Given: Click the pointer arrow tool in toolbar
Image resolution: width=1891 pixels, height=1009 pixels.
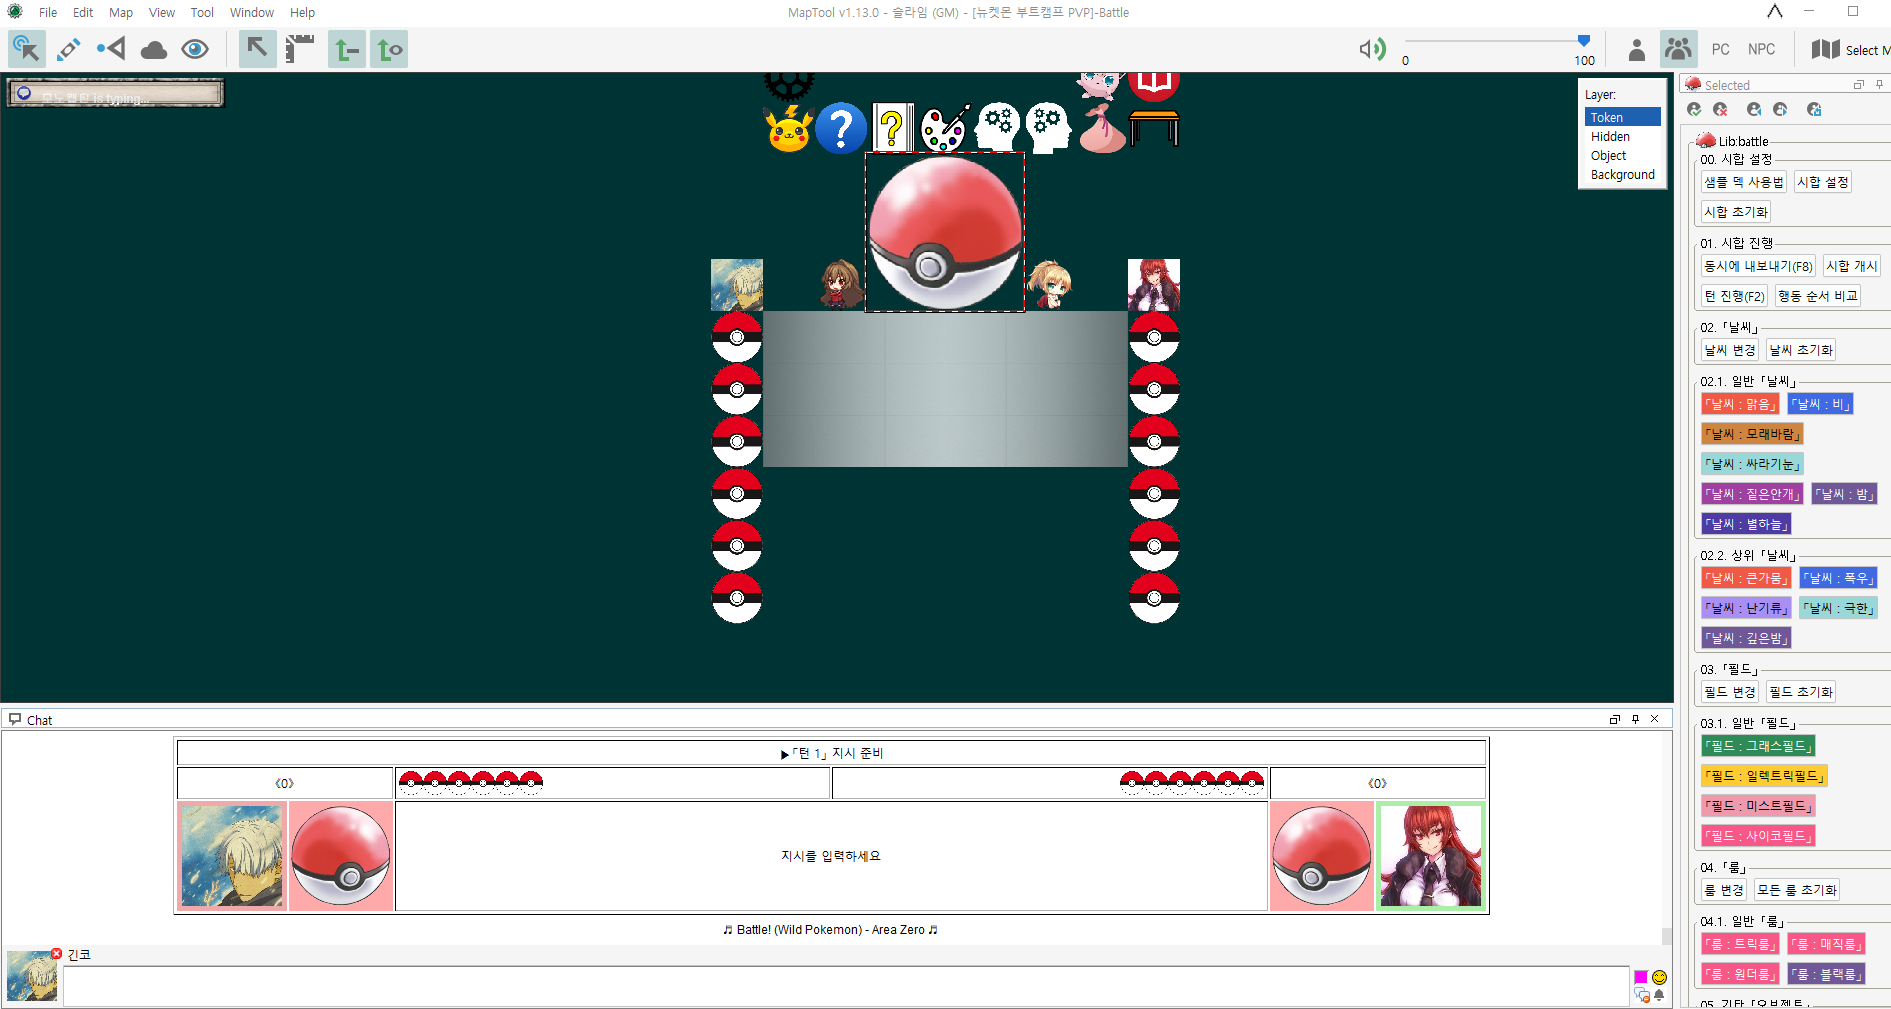Looking at the screenshot, I should 257,49.
